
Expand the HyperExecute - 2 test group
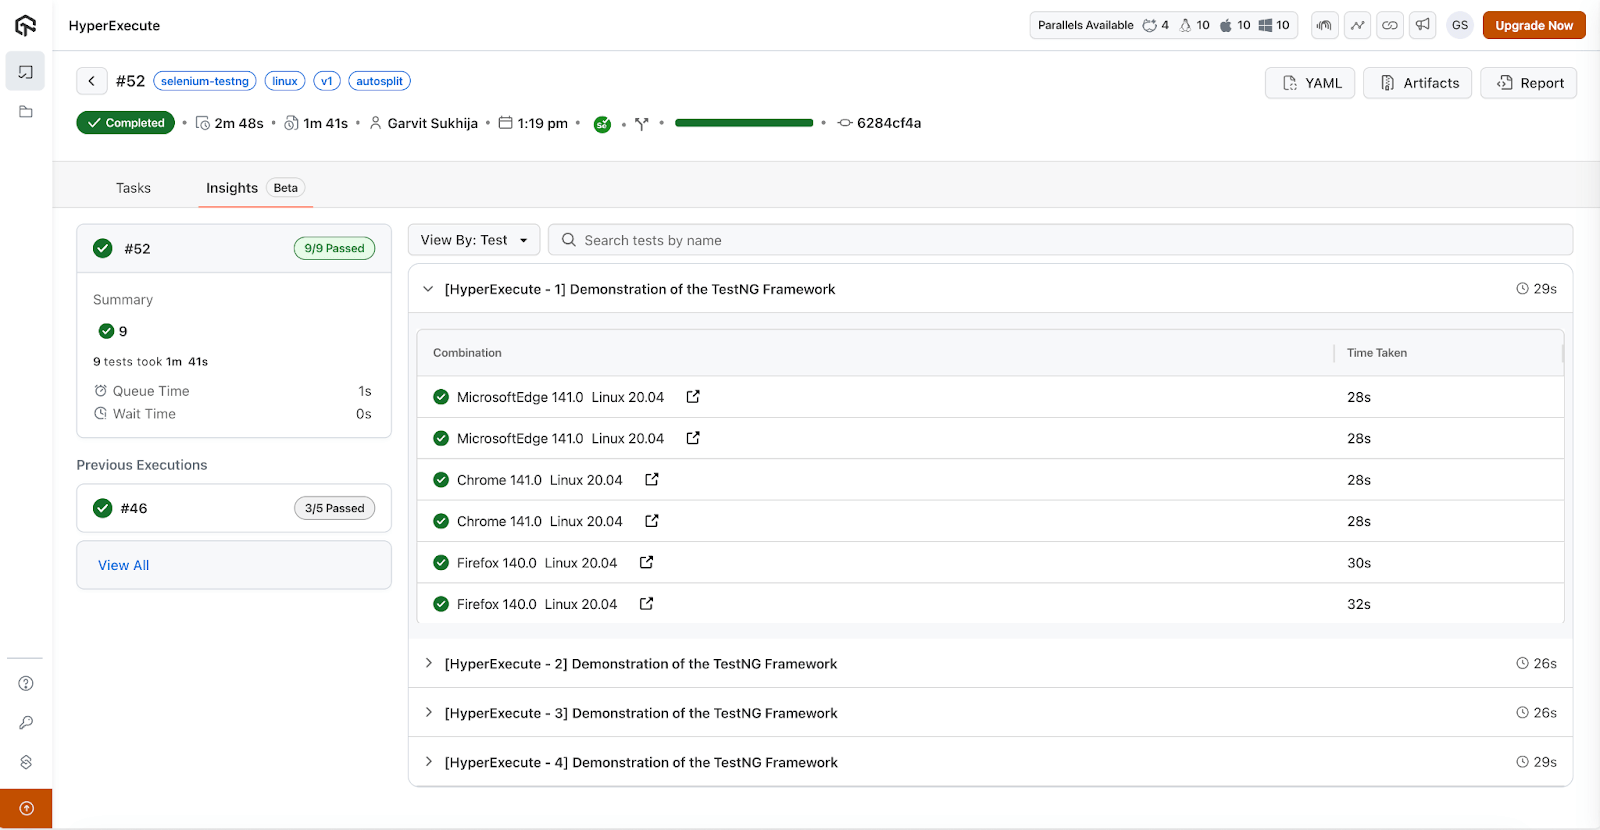(429, 664)
